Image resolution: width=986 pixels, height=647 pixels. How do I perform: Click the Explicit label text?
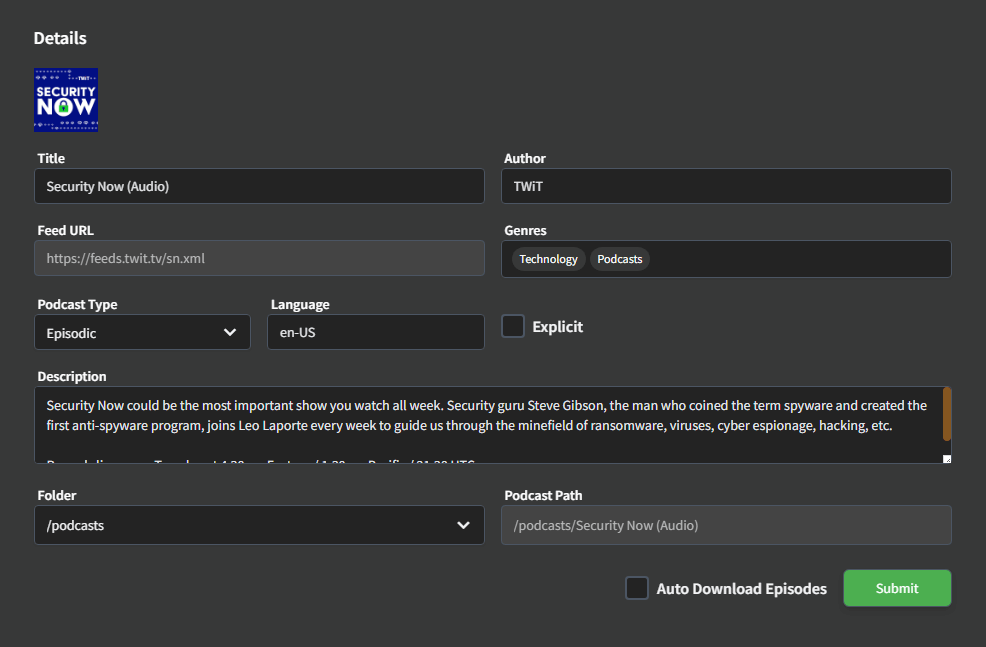pyautogui.click(x=557, y=327)
